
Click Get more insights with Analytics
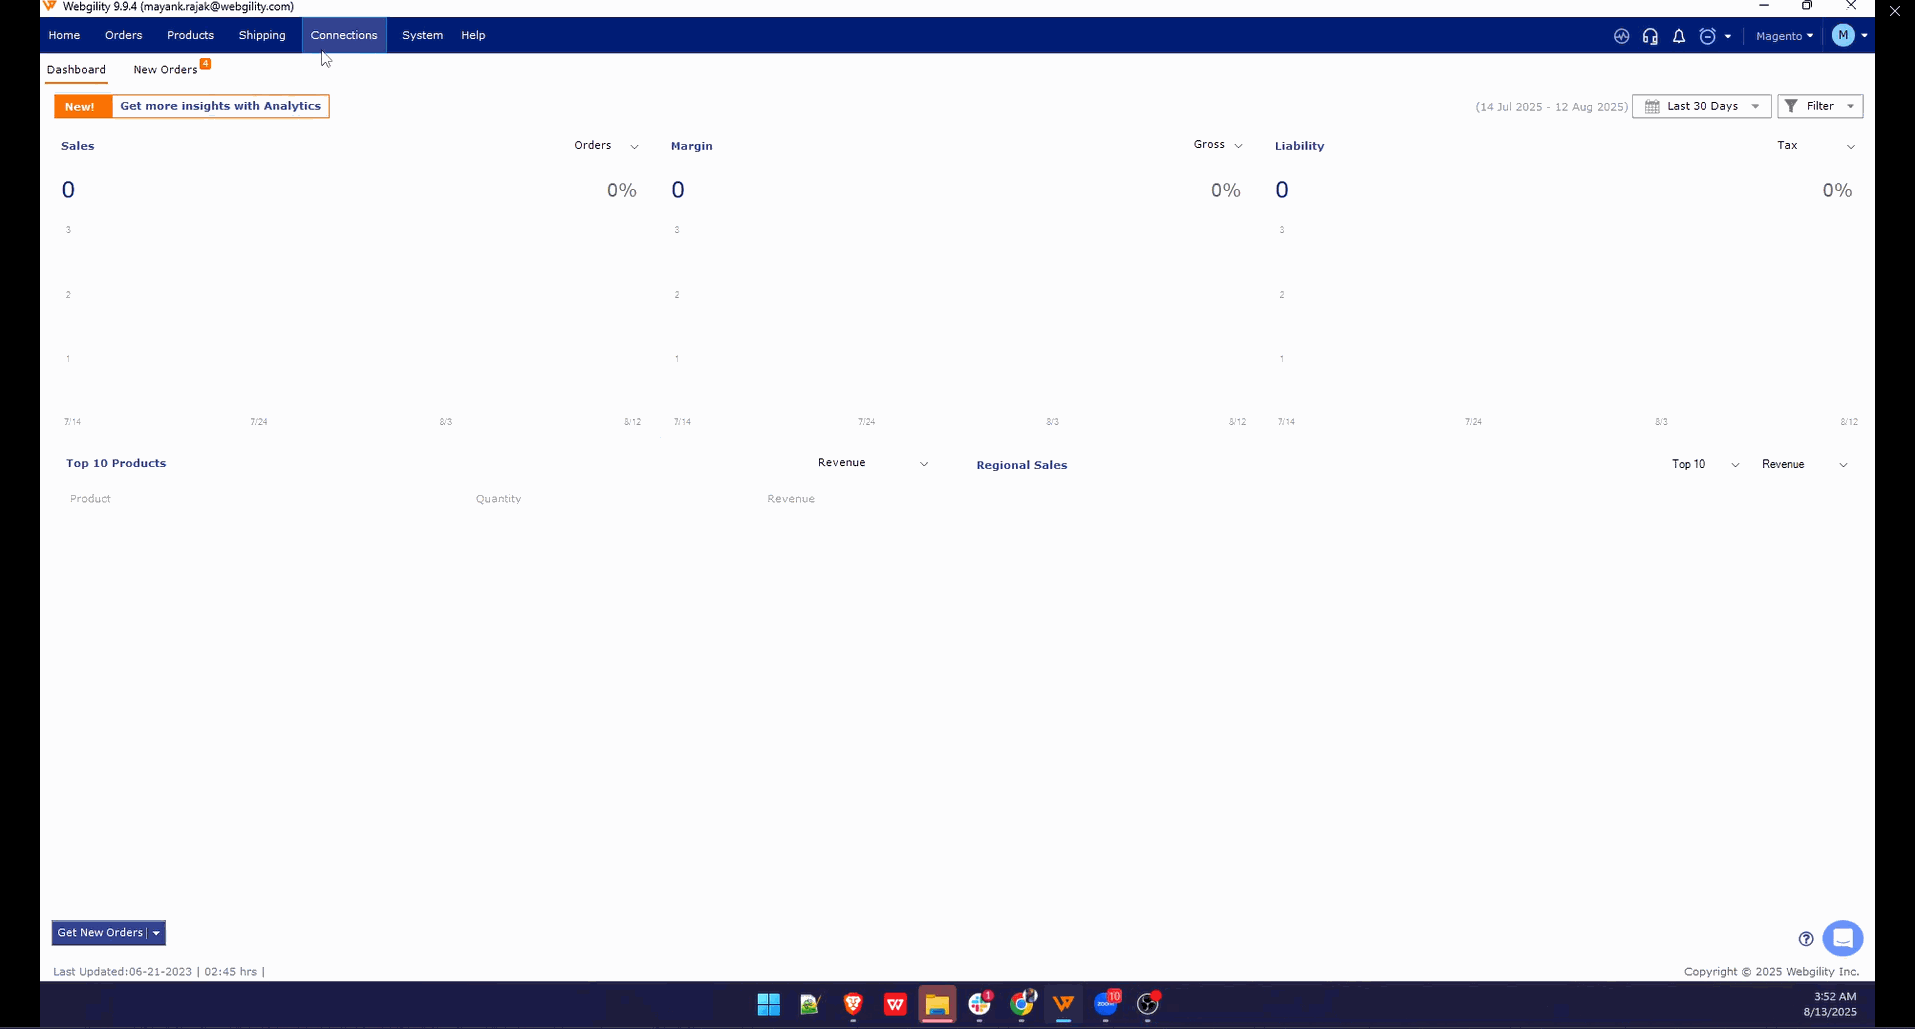pos(220,106)
